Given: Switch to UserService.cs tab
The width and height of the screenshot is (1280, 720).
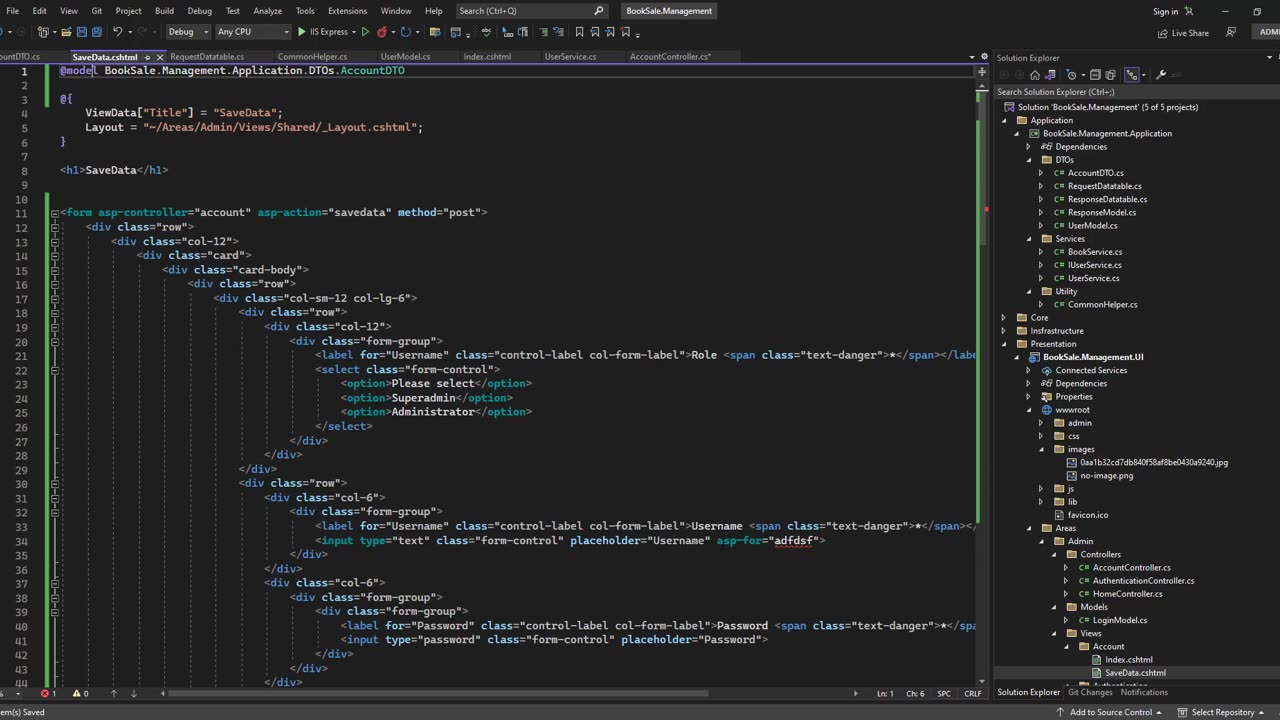Looking at the screenshot, I should pyautogui.click(x=570, y=57).
